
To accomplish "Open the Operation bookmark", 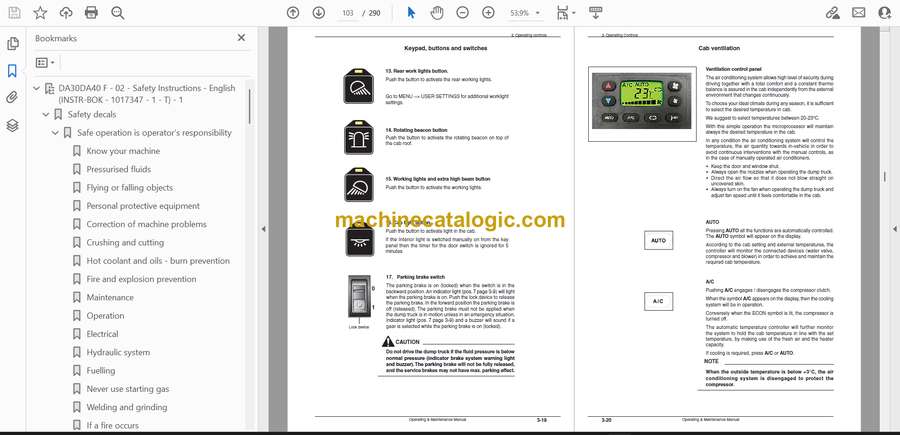I will [x=105, y=316].
